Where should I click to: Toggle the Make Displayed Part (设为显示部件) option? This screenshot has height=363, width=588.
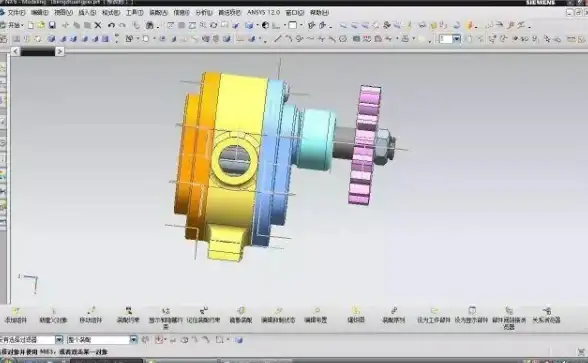(471, 315)
